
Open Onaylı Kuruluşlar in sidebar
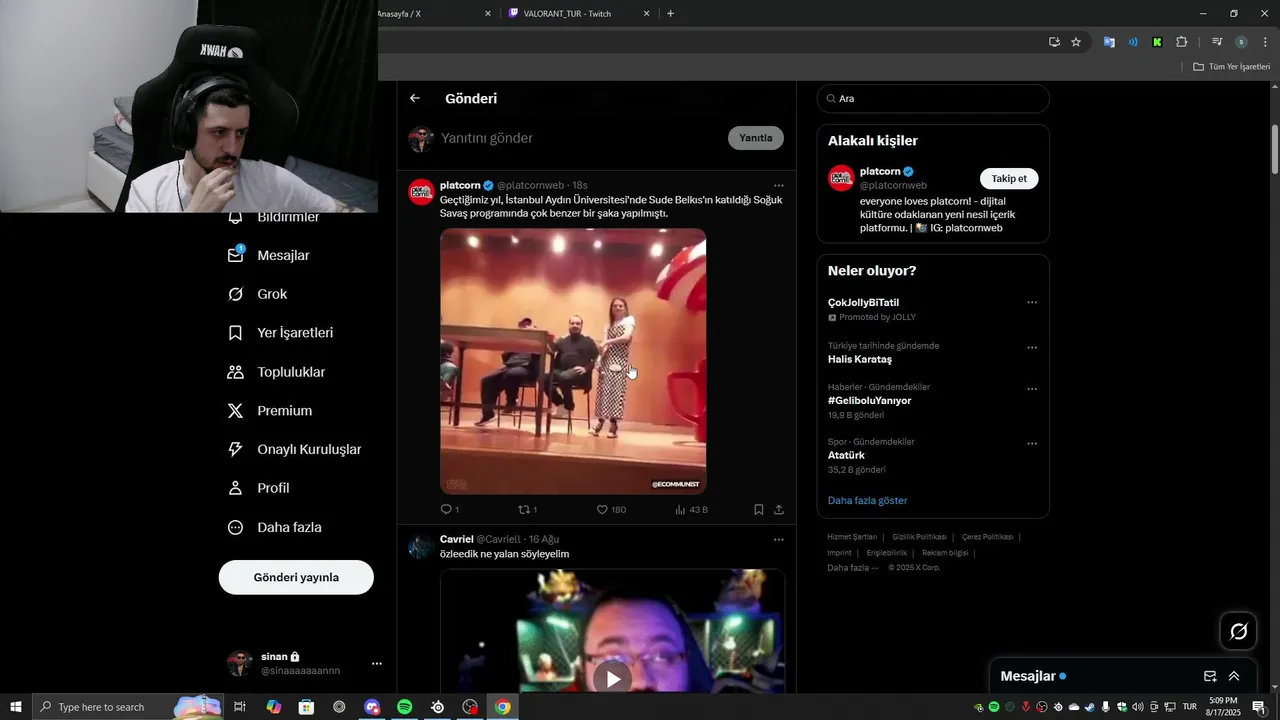(x=294, y=450)
